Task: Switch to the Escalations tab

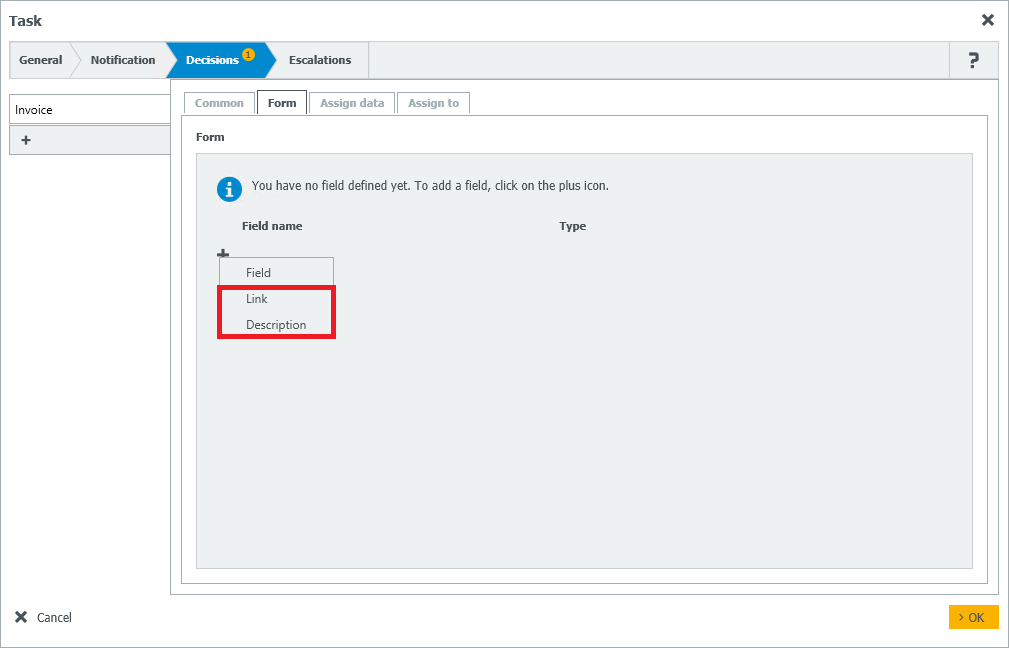Action: [x=319, y=60]
